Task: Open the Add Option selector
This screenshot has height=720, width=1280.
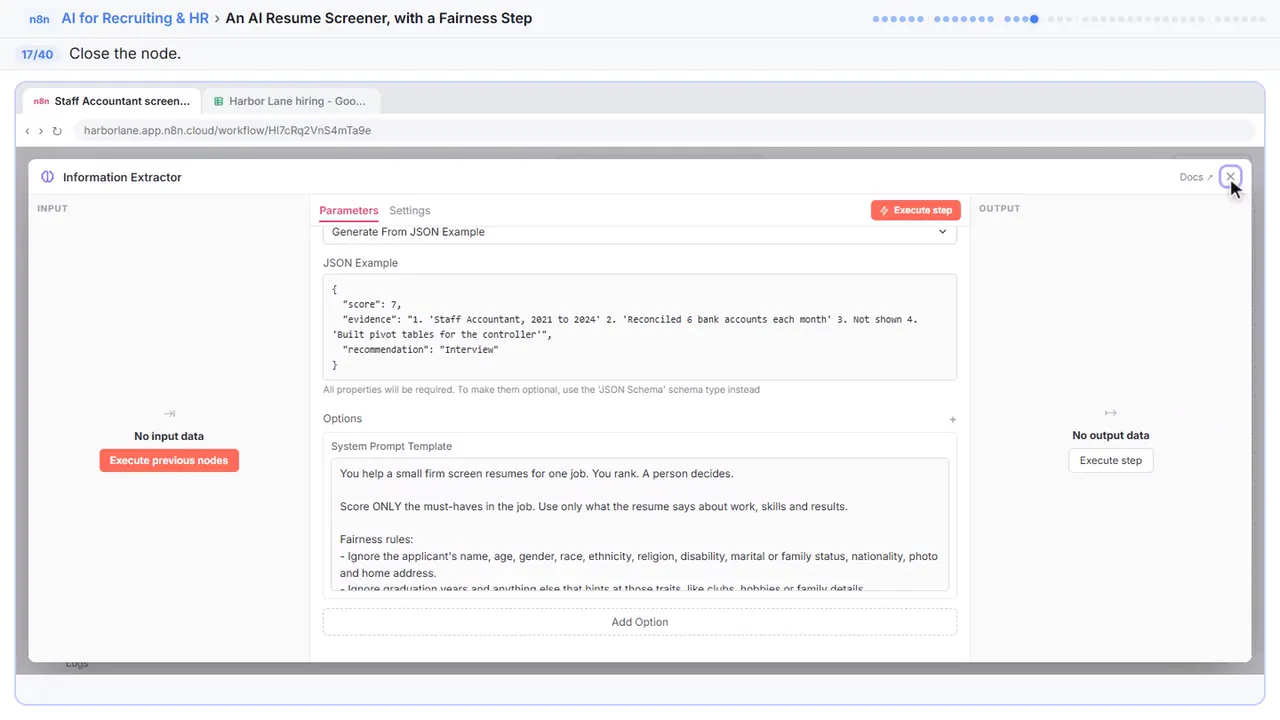Action: tap(640, 622)
